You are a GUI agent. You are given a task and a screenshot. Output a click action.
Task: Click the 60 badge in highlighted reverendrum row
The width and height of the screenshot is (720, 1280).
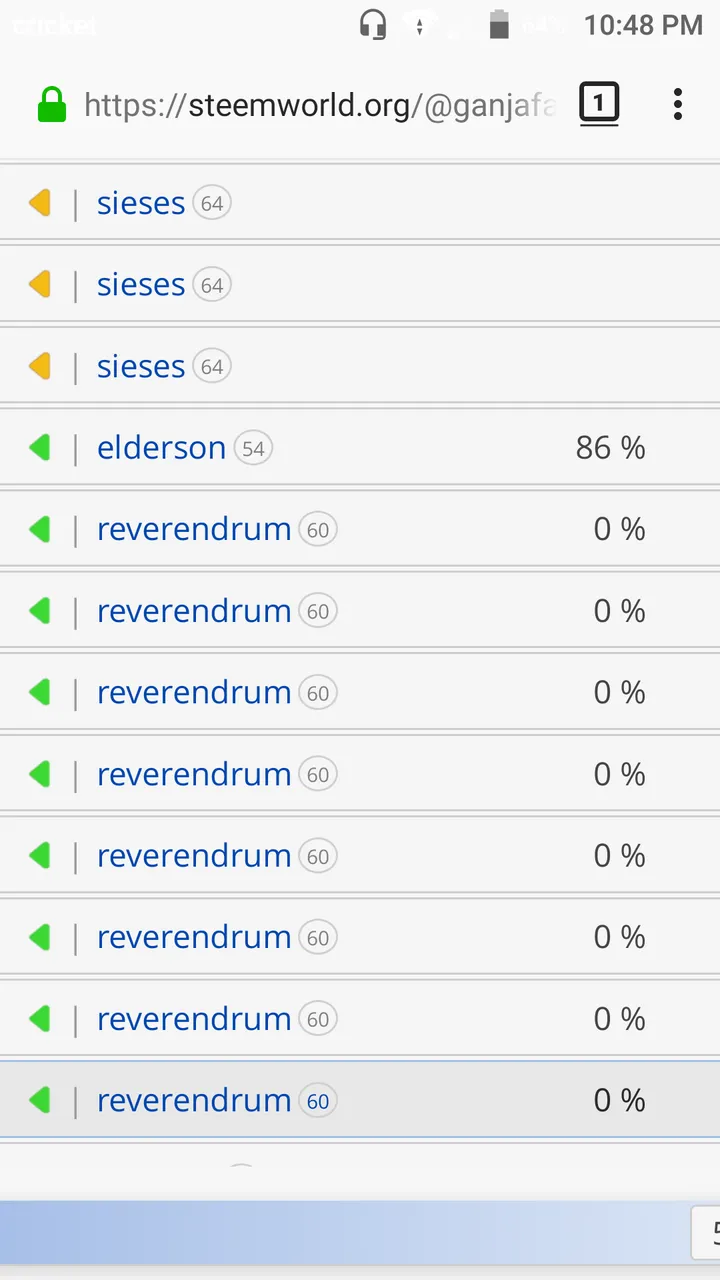click(318, 1102)
